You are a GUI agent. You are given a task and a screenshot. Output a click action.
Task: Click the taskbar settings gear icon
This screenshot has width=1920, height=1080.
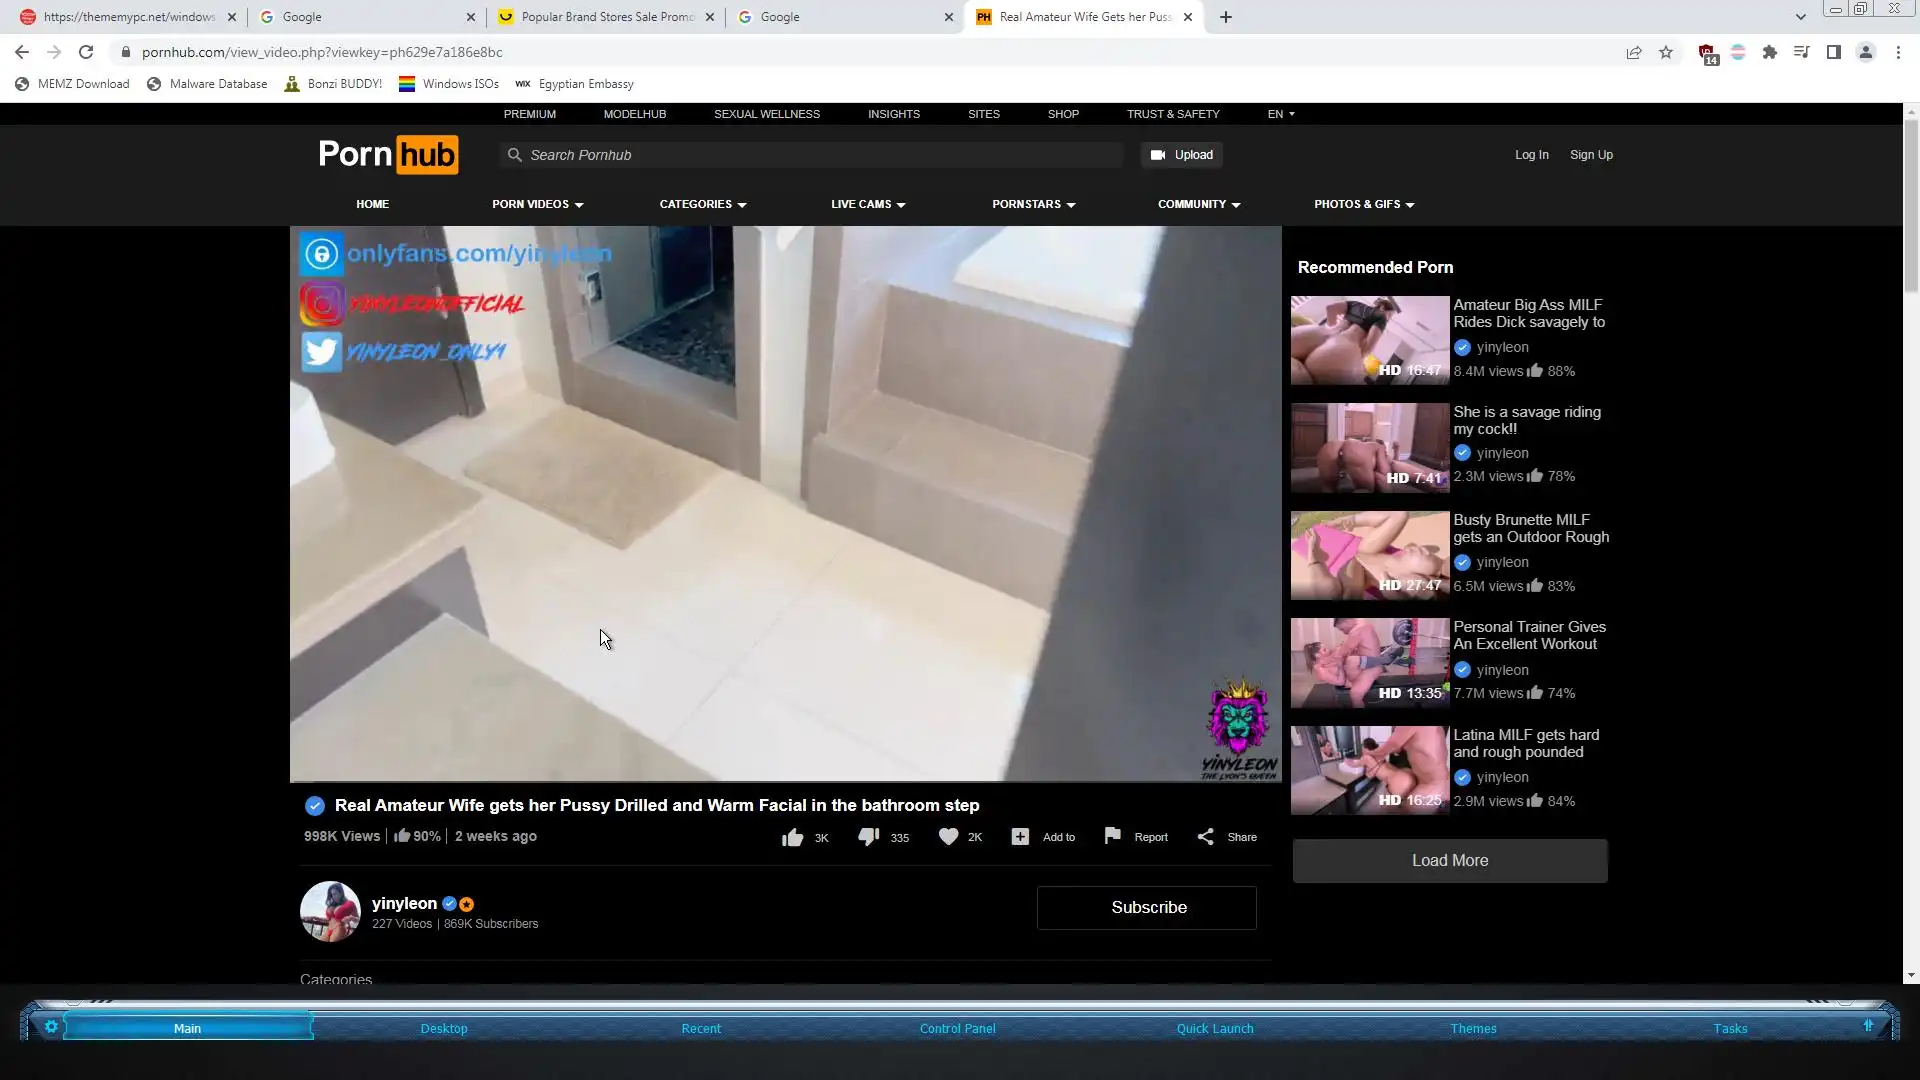[51, 1027]
